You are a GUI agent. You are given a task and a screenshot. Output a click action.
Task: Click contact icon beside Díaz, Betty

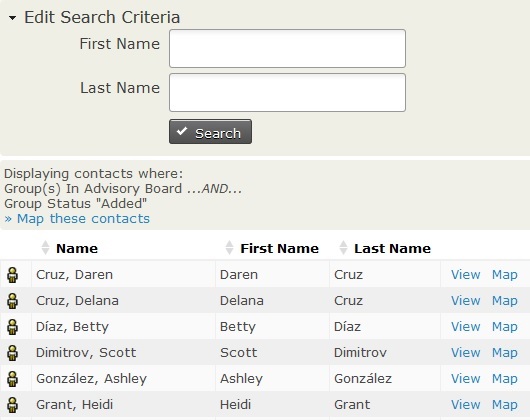(13, 327)
